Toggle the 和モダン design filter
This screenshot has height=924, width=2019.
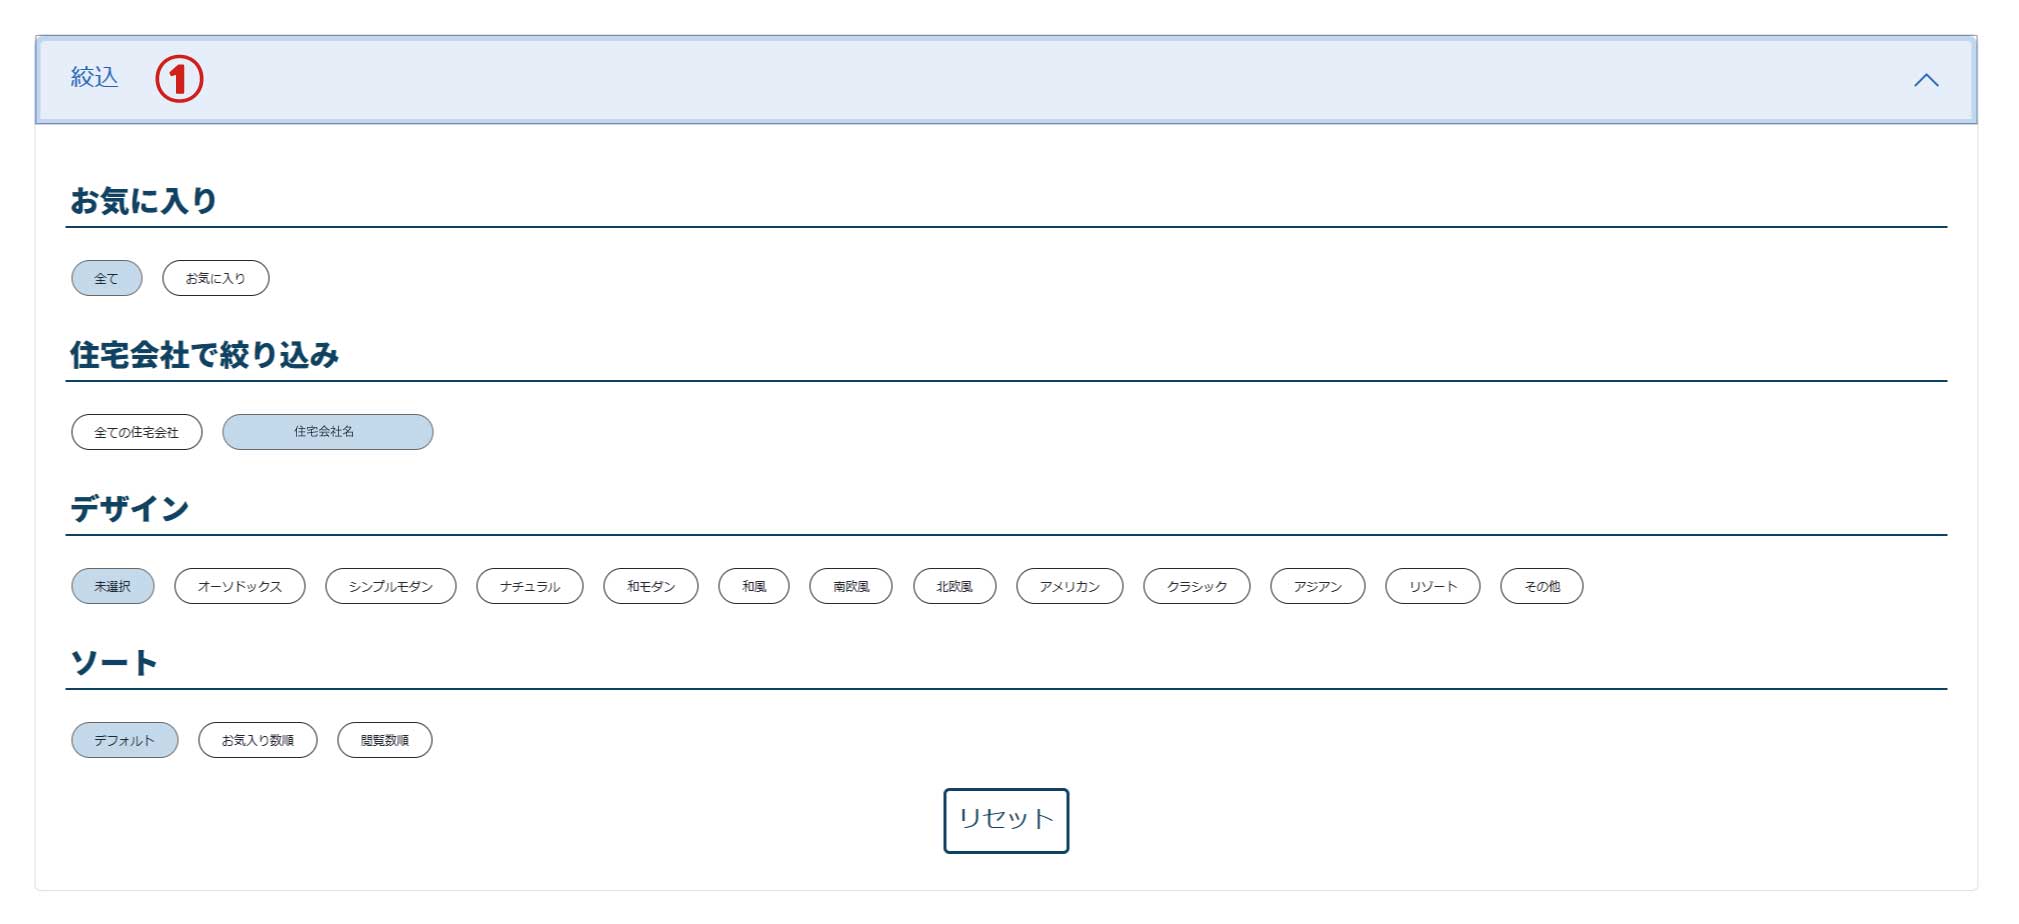click(650, 587)
